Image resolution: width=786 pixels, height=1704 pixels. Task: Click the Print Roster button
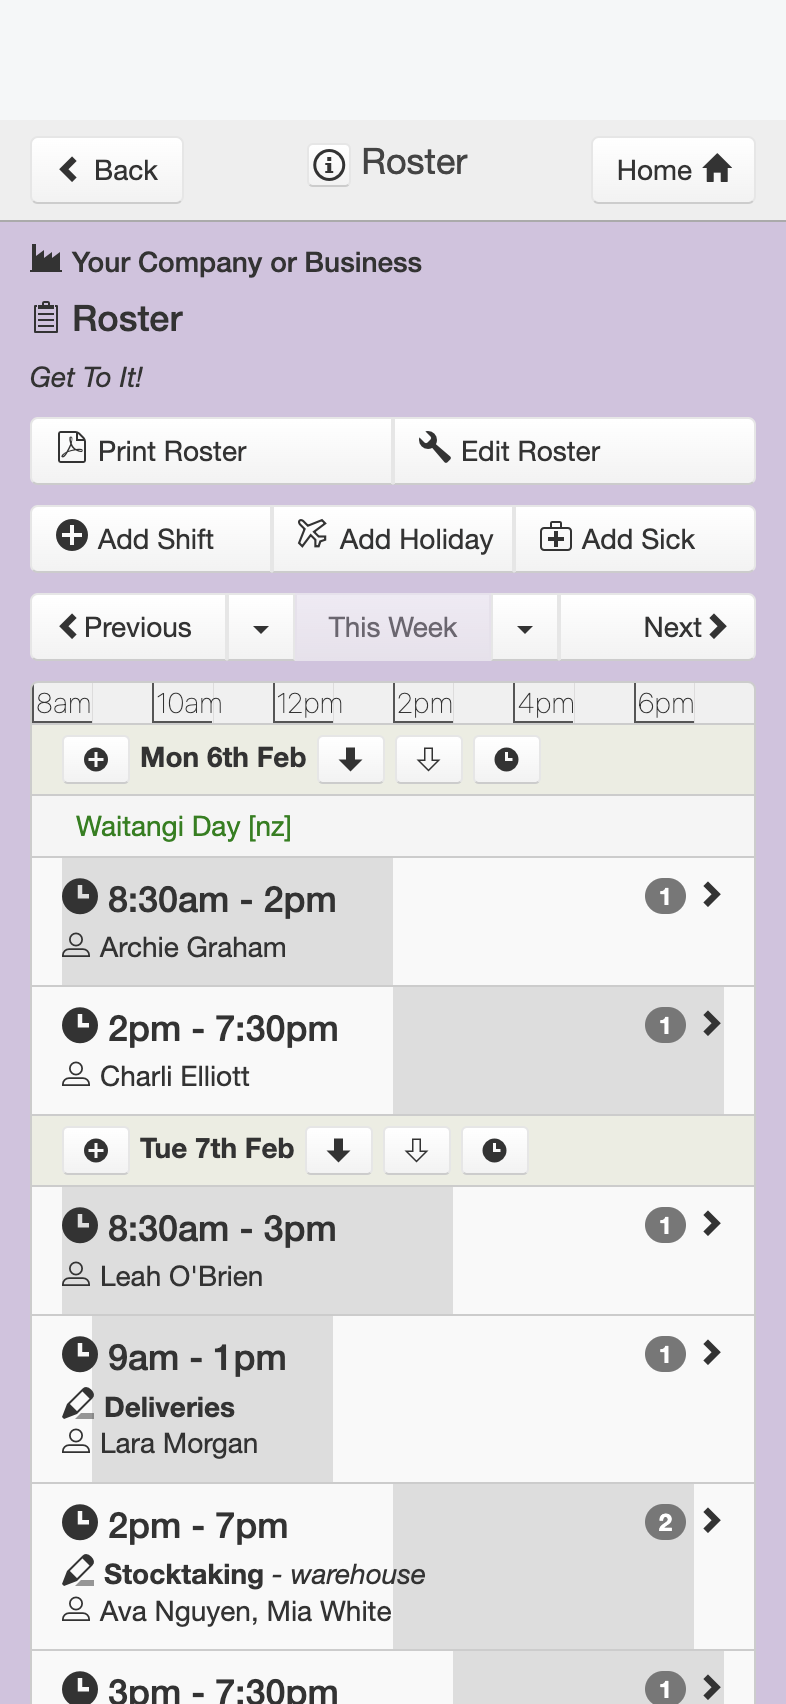[211, 451]
